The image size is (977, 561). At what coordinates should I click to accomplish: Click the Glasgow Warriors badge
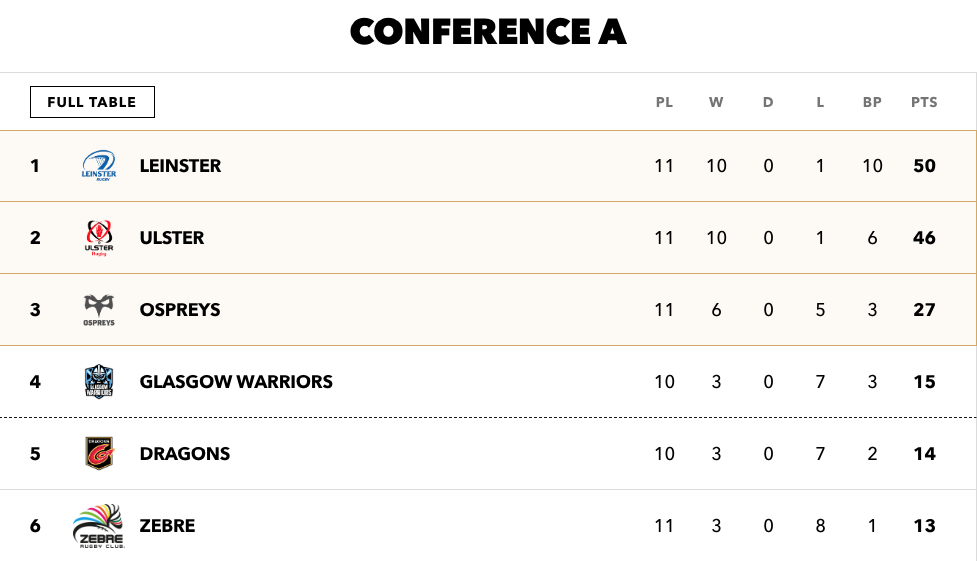(x=99, y=381)
